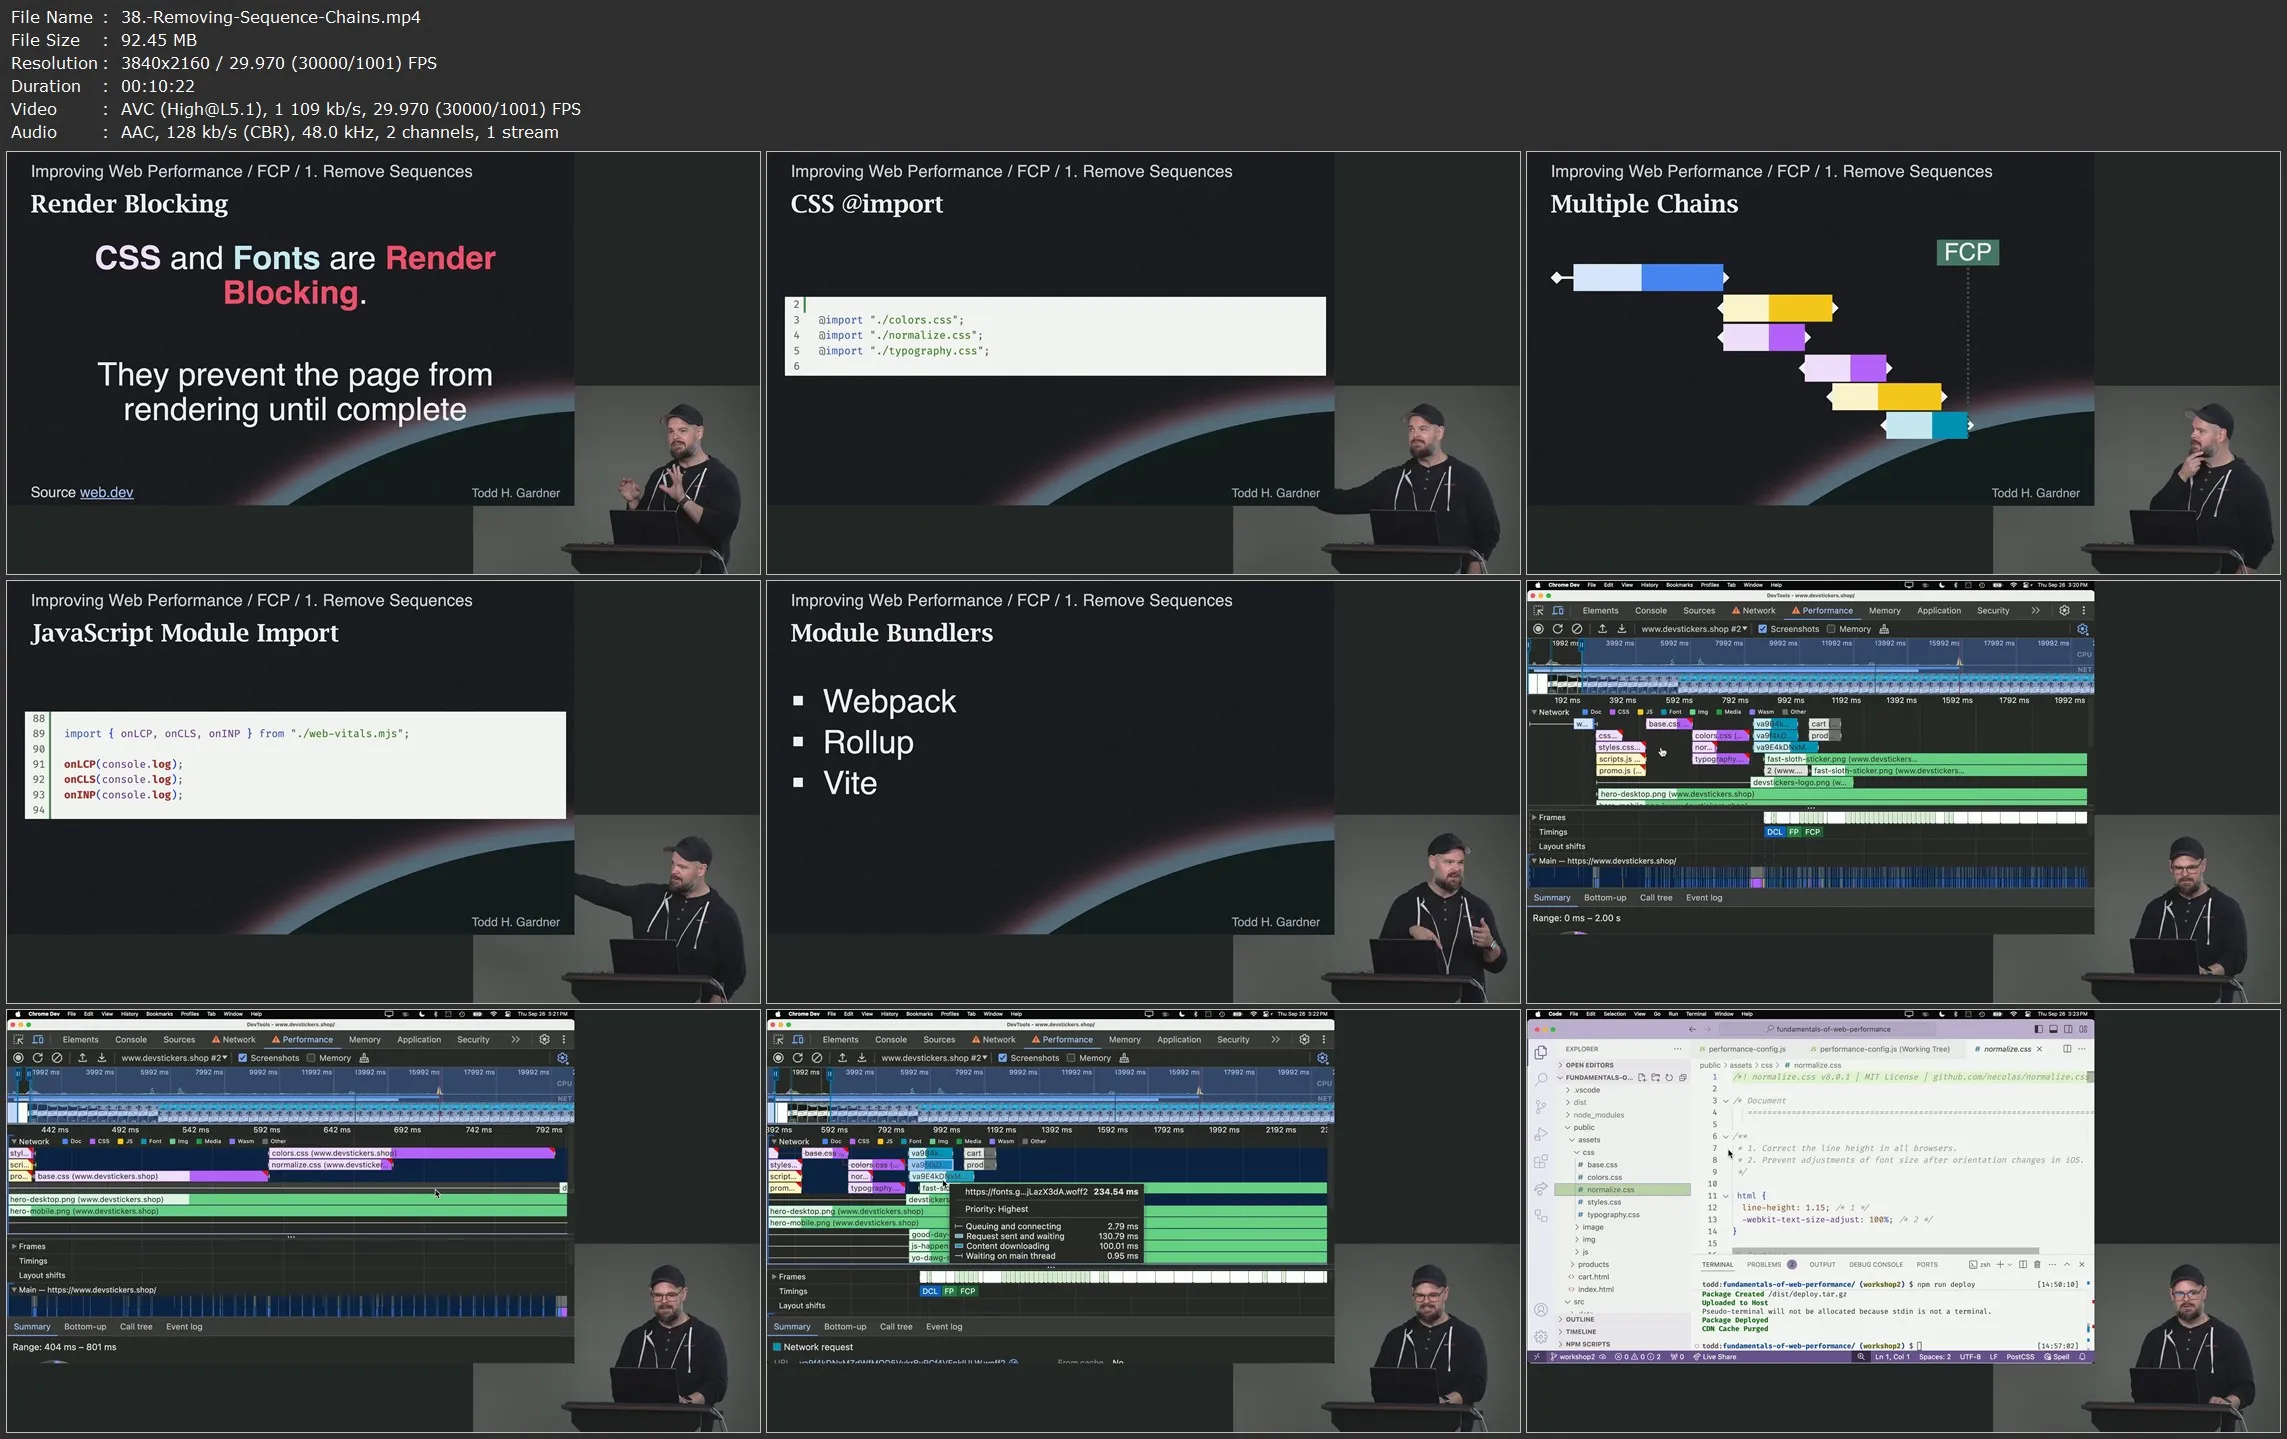Click Kill Terminal trash icon in VS Code
The width and height of the screenshot is (2287, 1439).
[x=2037, y=1265]
